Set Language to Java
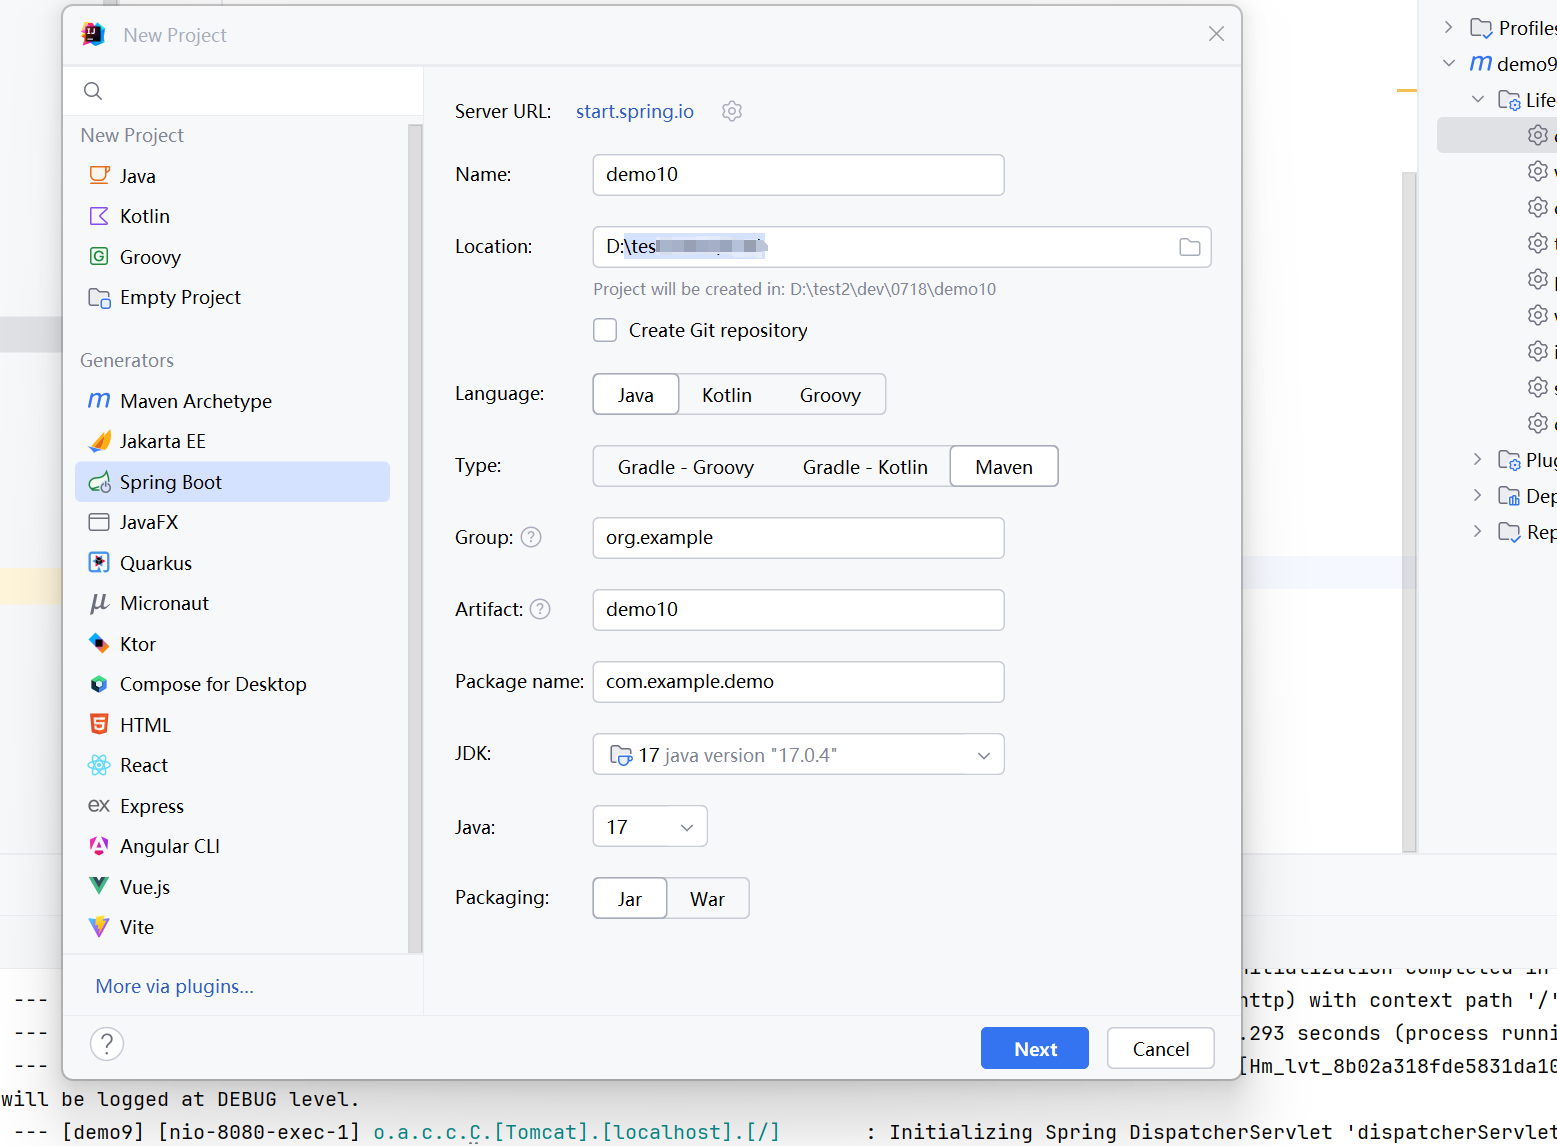The image size is (1557, 1146). pyautogui.click(x=636, y=394)
